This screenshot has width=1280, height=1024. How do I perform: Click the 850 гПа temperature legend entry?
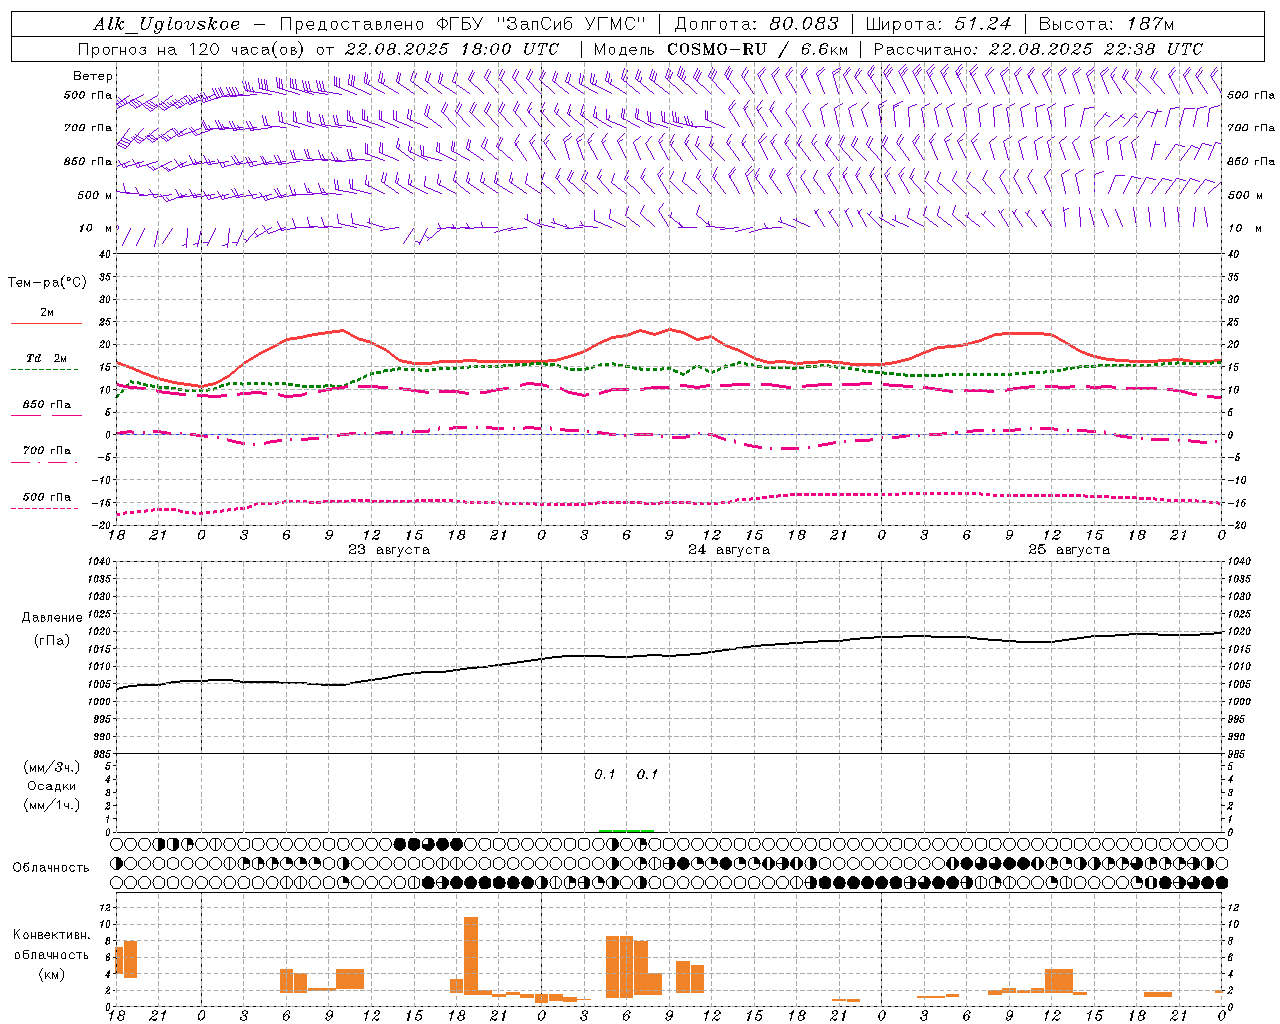[x=46, y=408]
